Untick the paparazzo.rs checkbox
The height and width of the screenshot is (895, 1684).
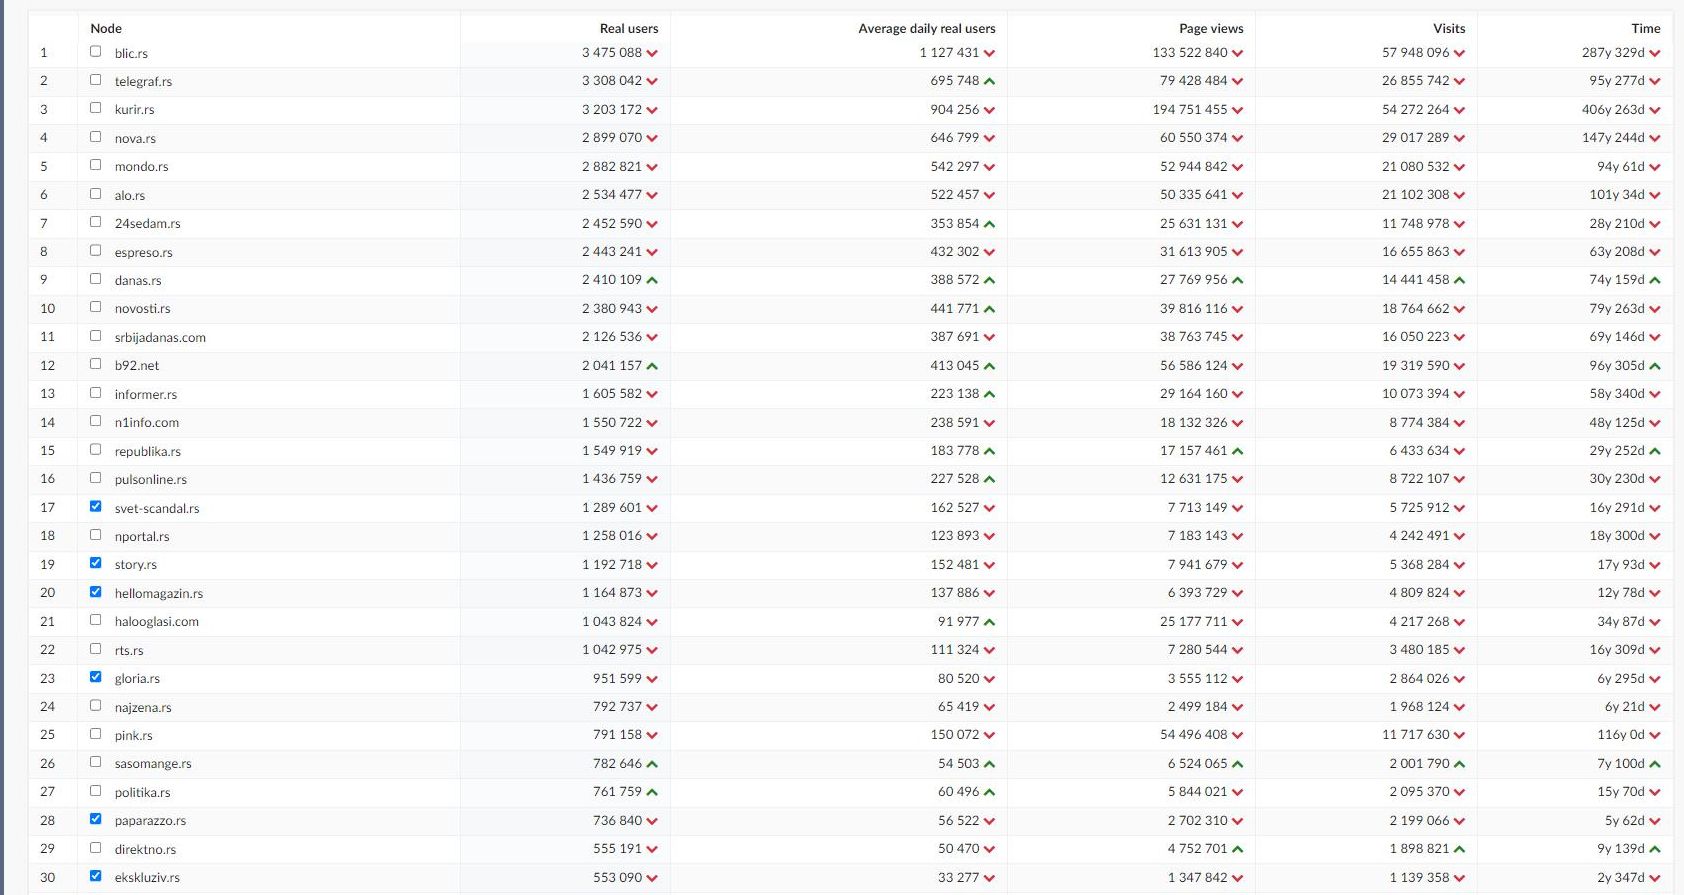point(96,819)
